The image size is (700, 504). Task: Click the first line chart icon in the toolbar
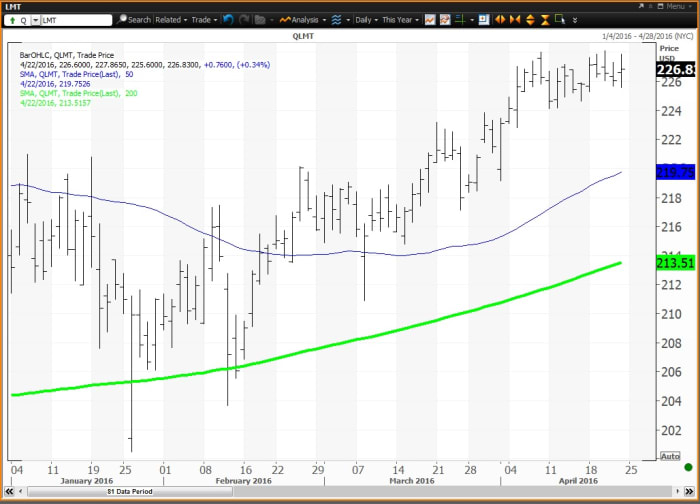tap(430, 20)
